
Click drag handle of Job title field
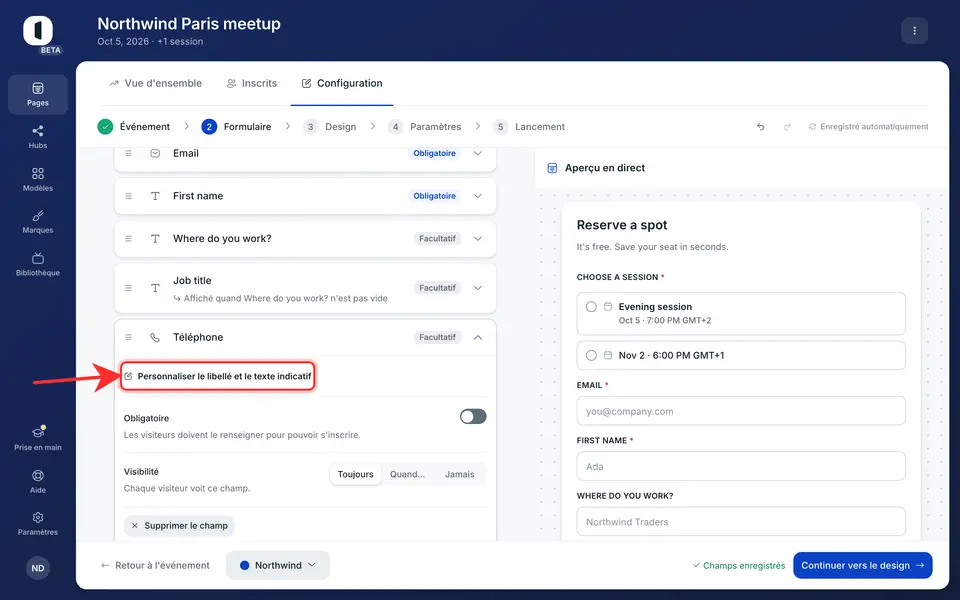pyautogui.click(x=129, y=288)
